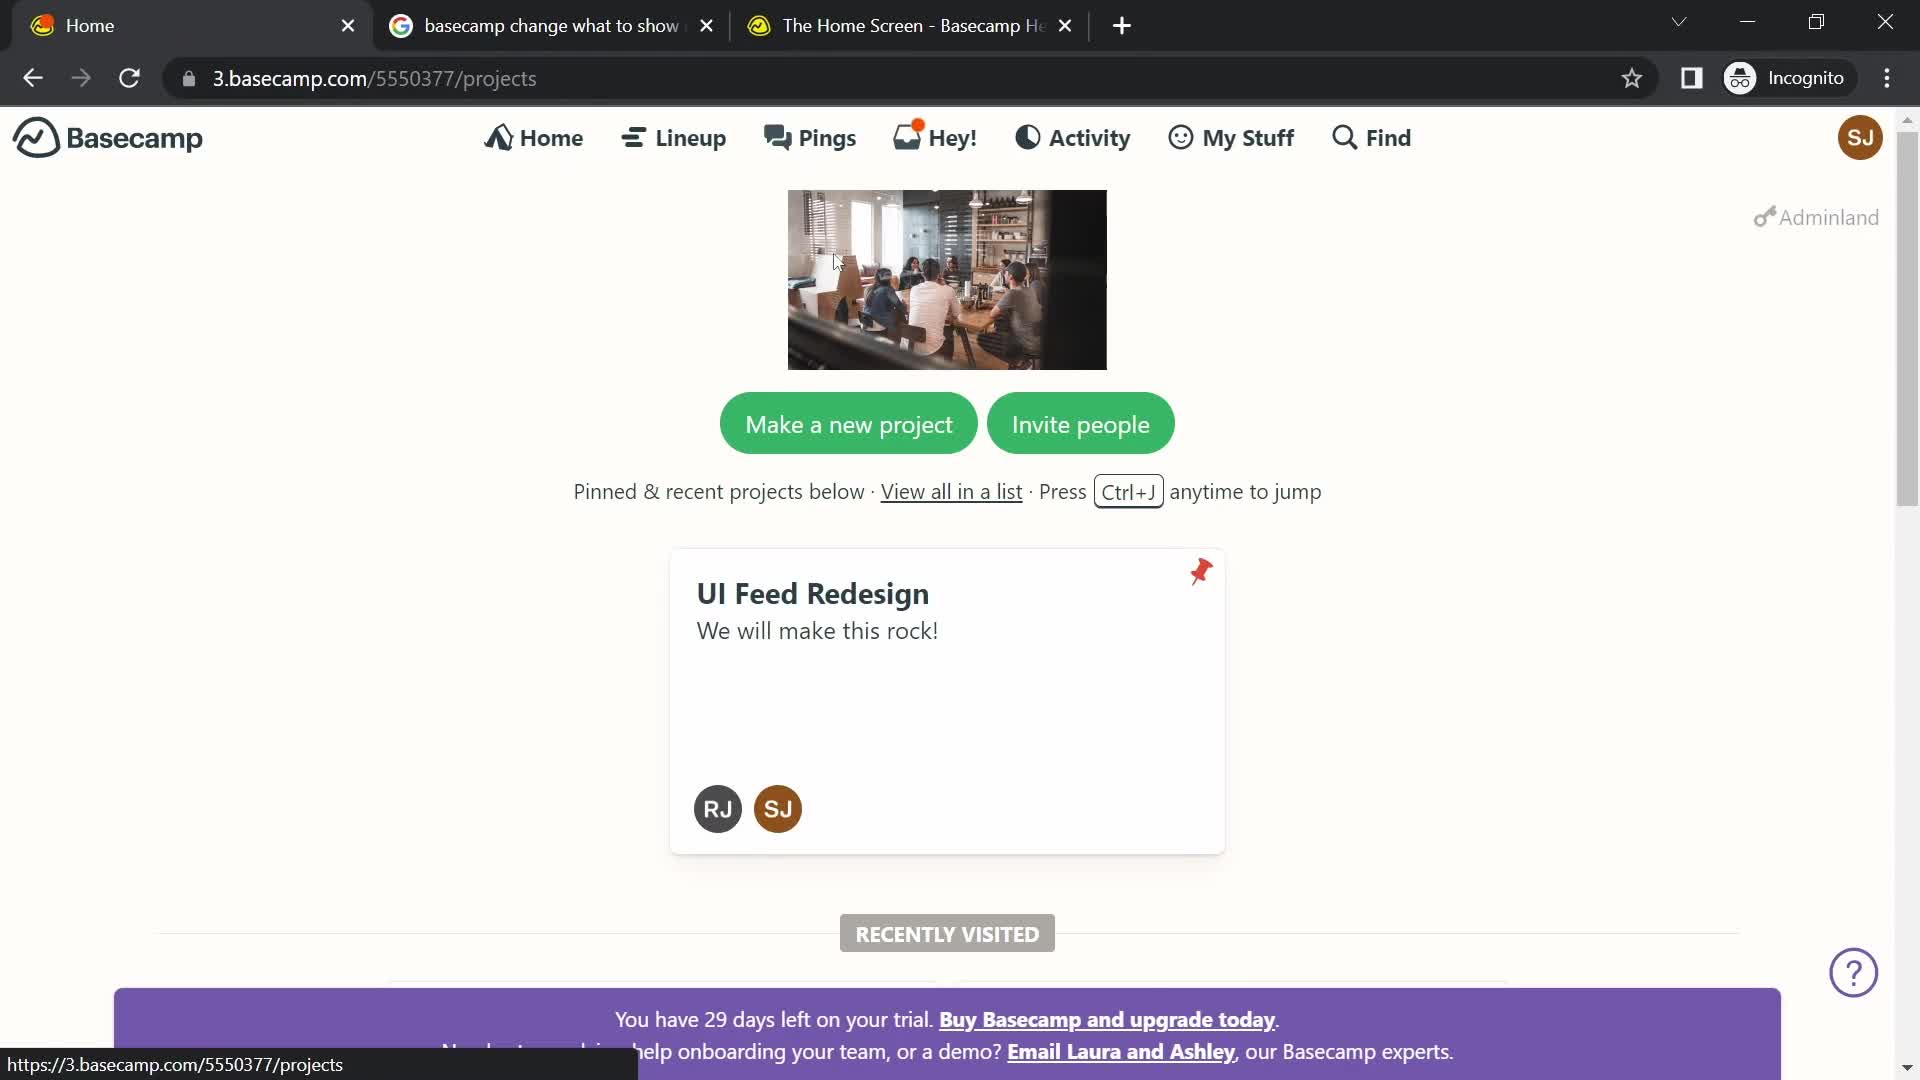The image size is (1920, 1080).
Task: Expand browser extensions menu
Action: pyautogui.click(x=1692, y=79)
